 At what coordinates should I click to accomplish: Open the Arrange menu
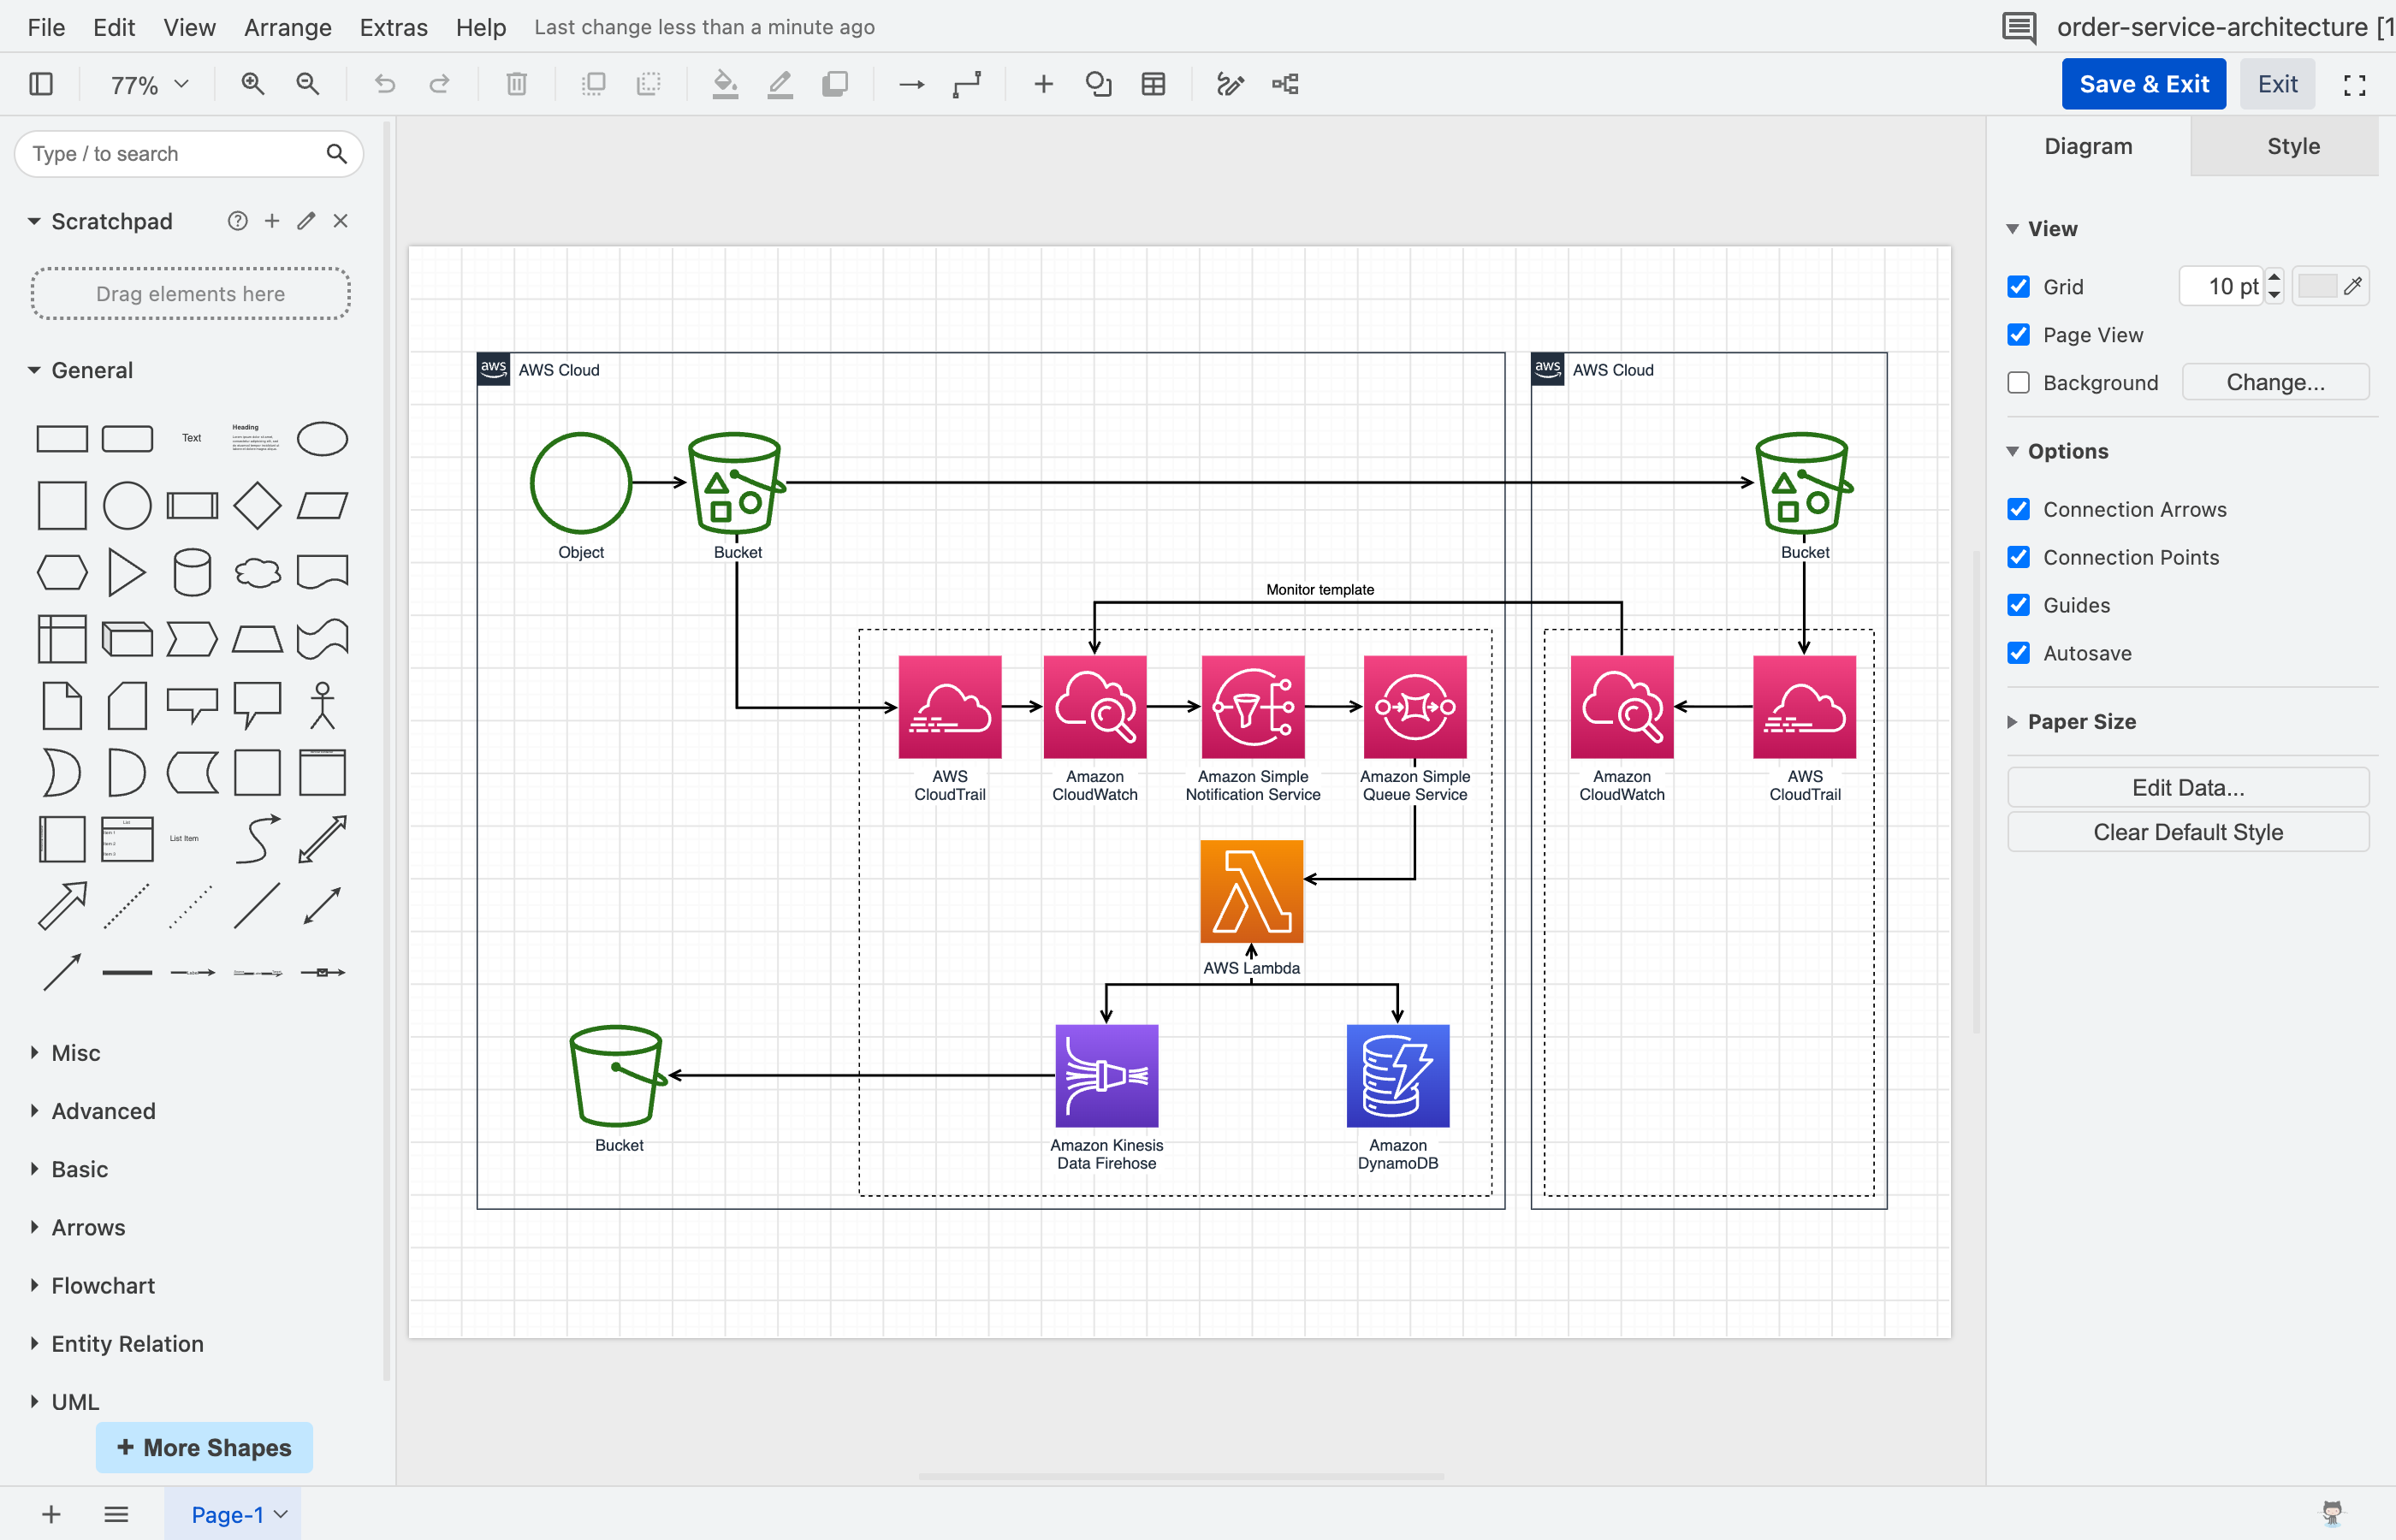click(288, 27)
